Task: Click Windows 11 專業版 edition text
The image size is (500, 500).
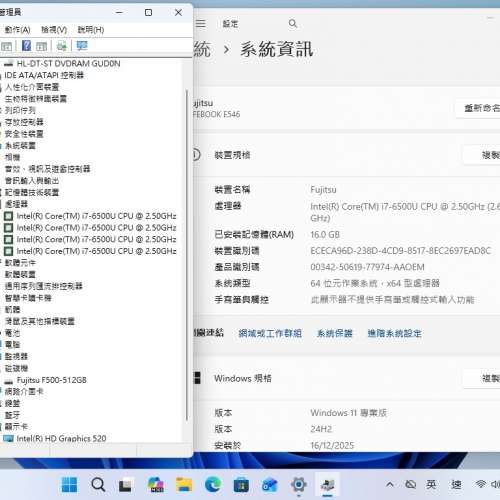Action: point(348,413)
